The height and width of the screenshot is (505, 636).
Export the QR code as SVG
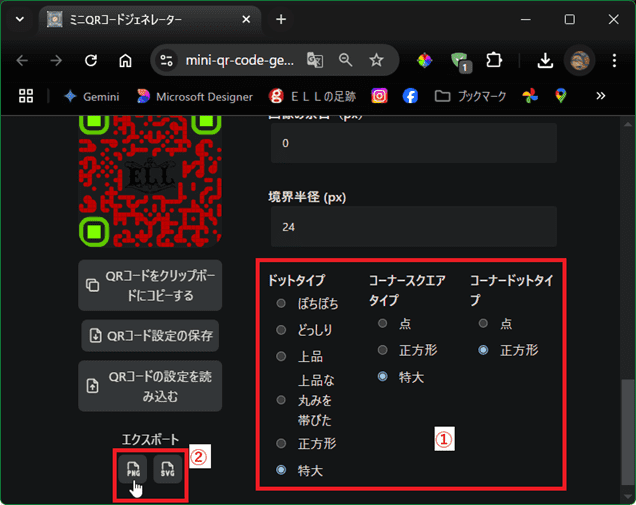[x=167, y=468]
